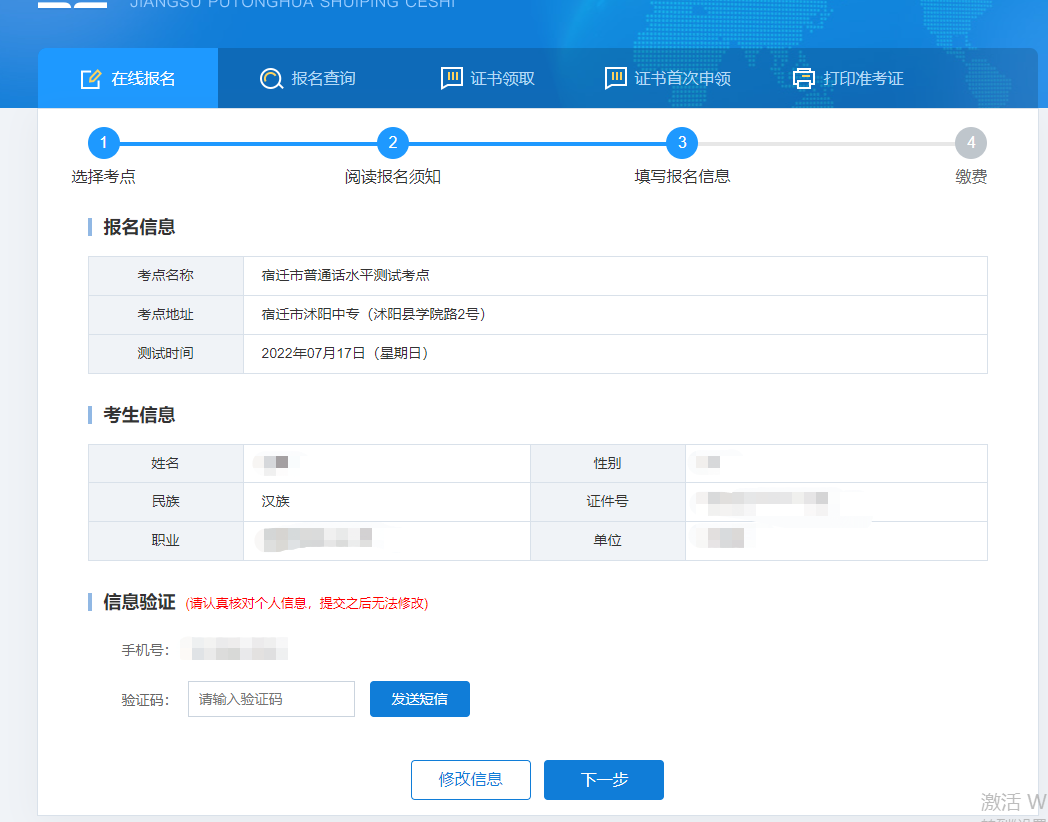This screenshot has width=1048, height=822.
Task: Click step 3 circle 填写报名信息
Action: 682,143
